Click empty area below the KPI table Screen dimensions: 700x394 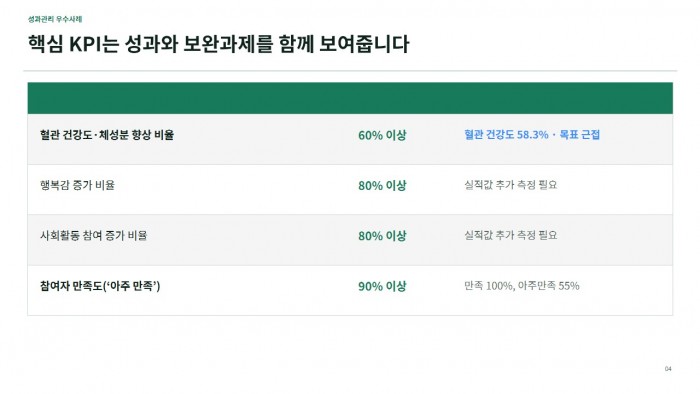(x=350, y=348)
